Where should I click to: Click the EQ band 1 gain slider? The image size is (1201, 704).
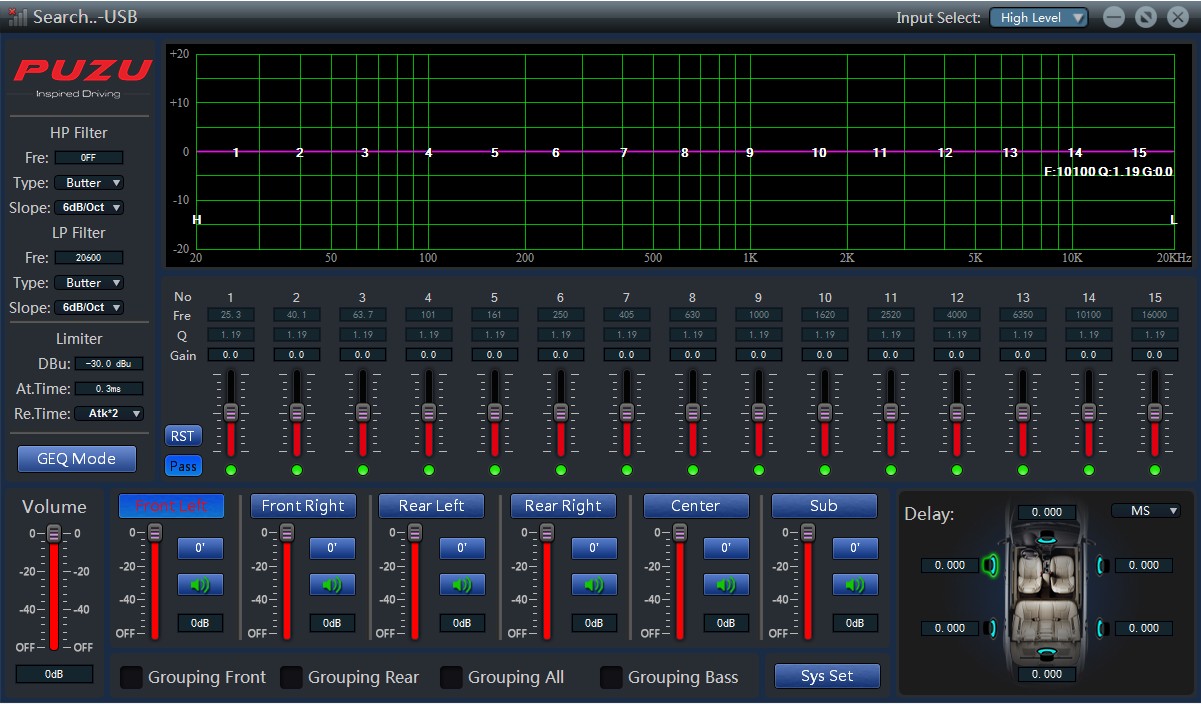tap(231, 412)
